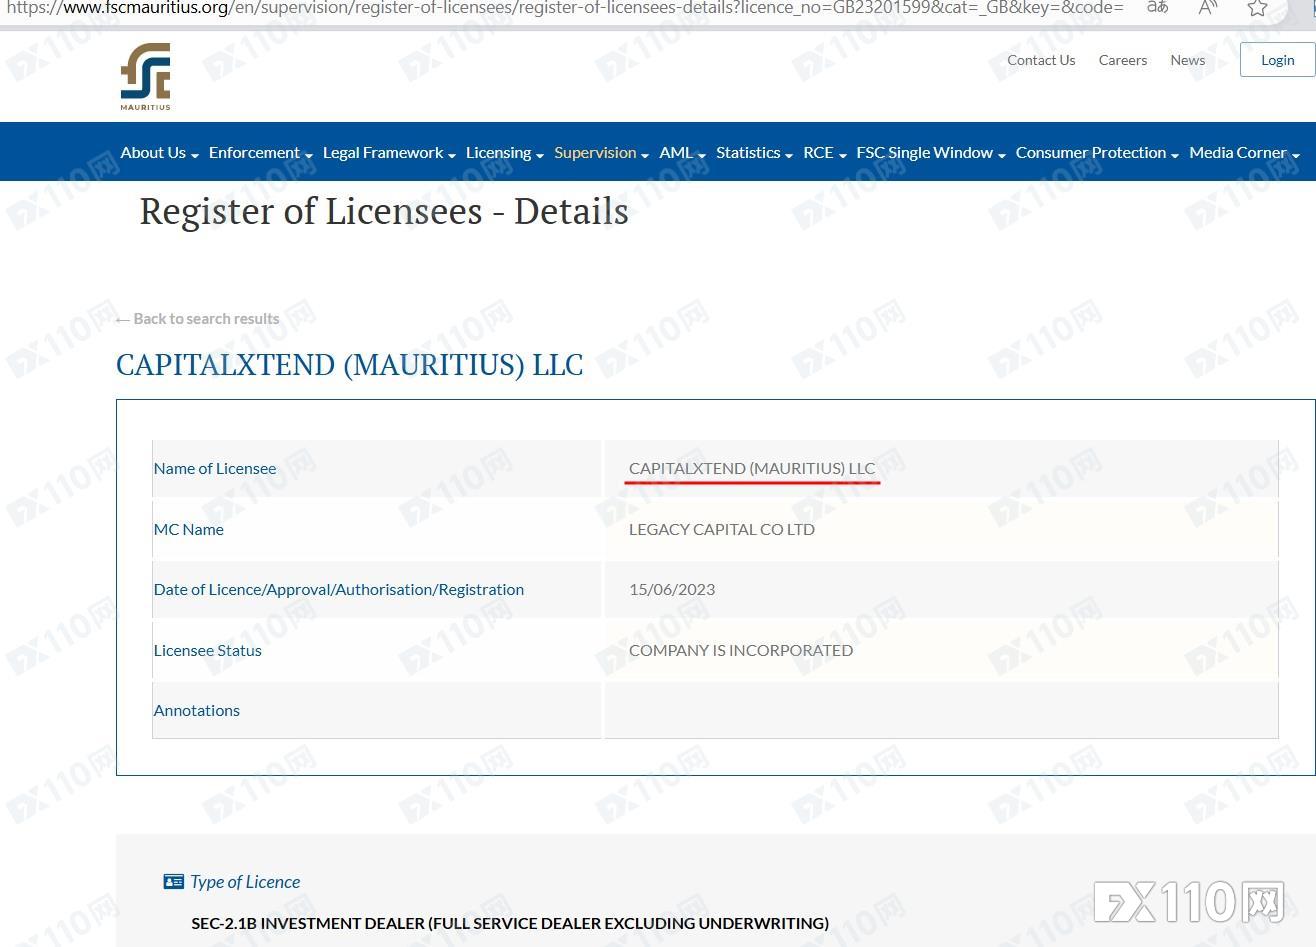The image size is (1316, 947).
Task: Open the Supervision dropdown
Action: pyautogui.click(x=601, y=153)
